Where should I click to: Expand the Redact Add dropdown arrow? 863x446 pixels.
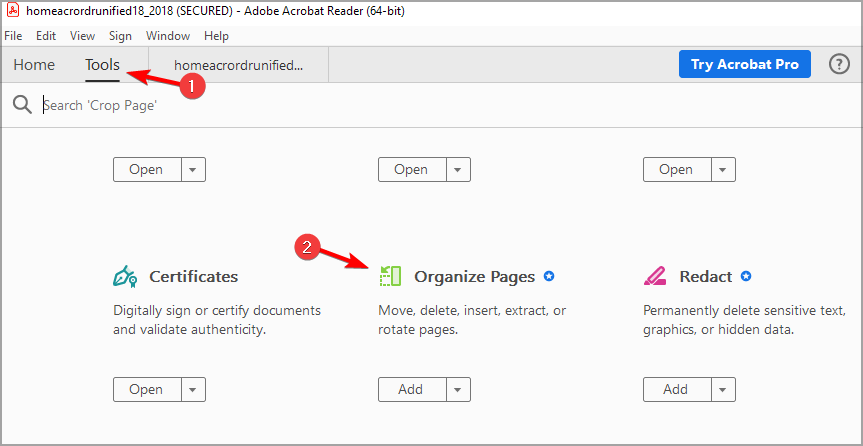[722, 389]
